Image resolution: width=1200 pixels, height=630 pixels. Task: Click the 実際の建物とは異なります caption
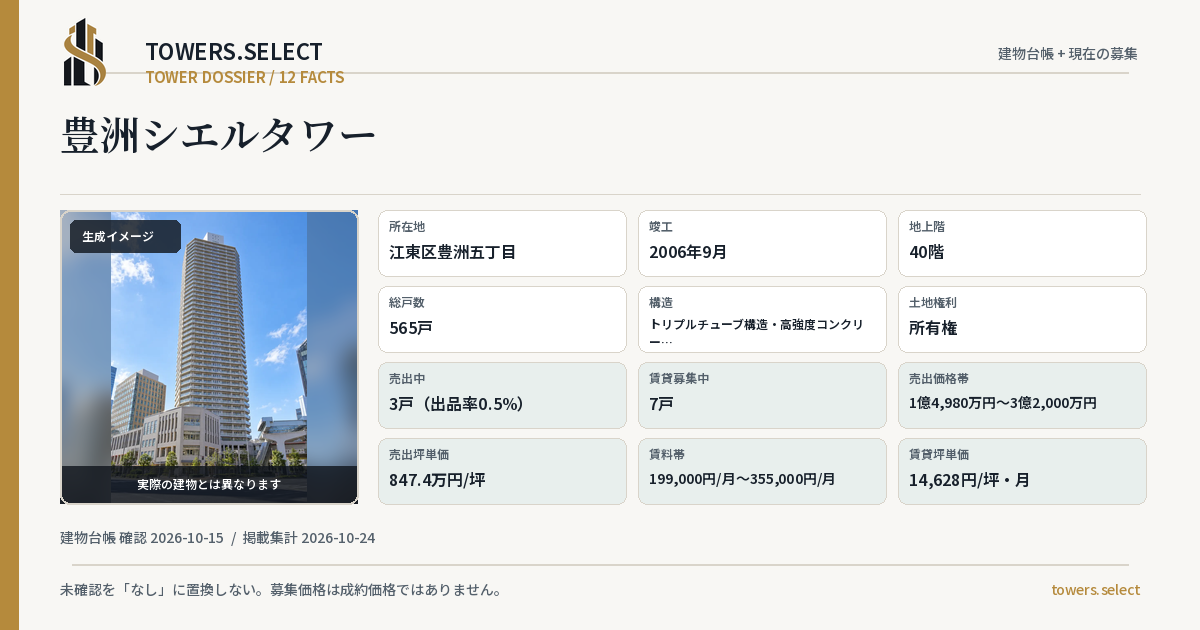point(209,484)
